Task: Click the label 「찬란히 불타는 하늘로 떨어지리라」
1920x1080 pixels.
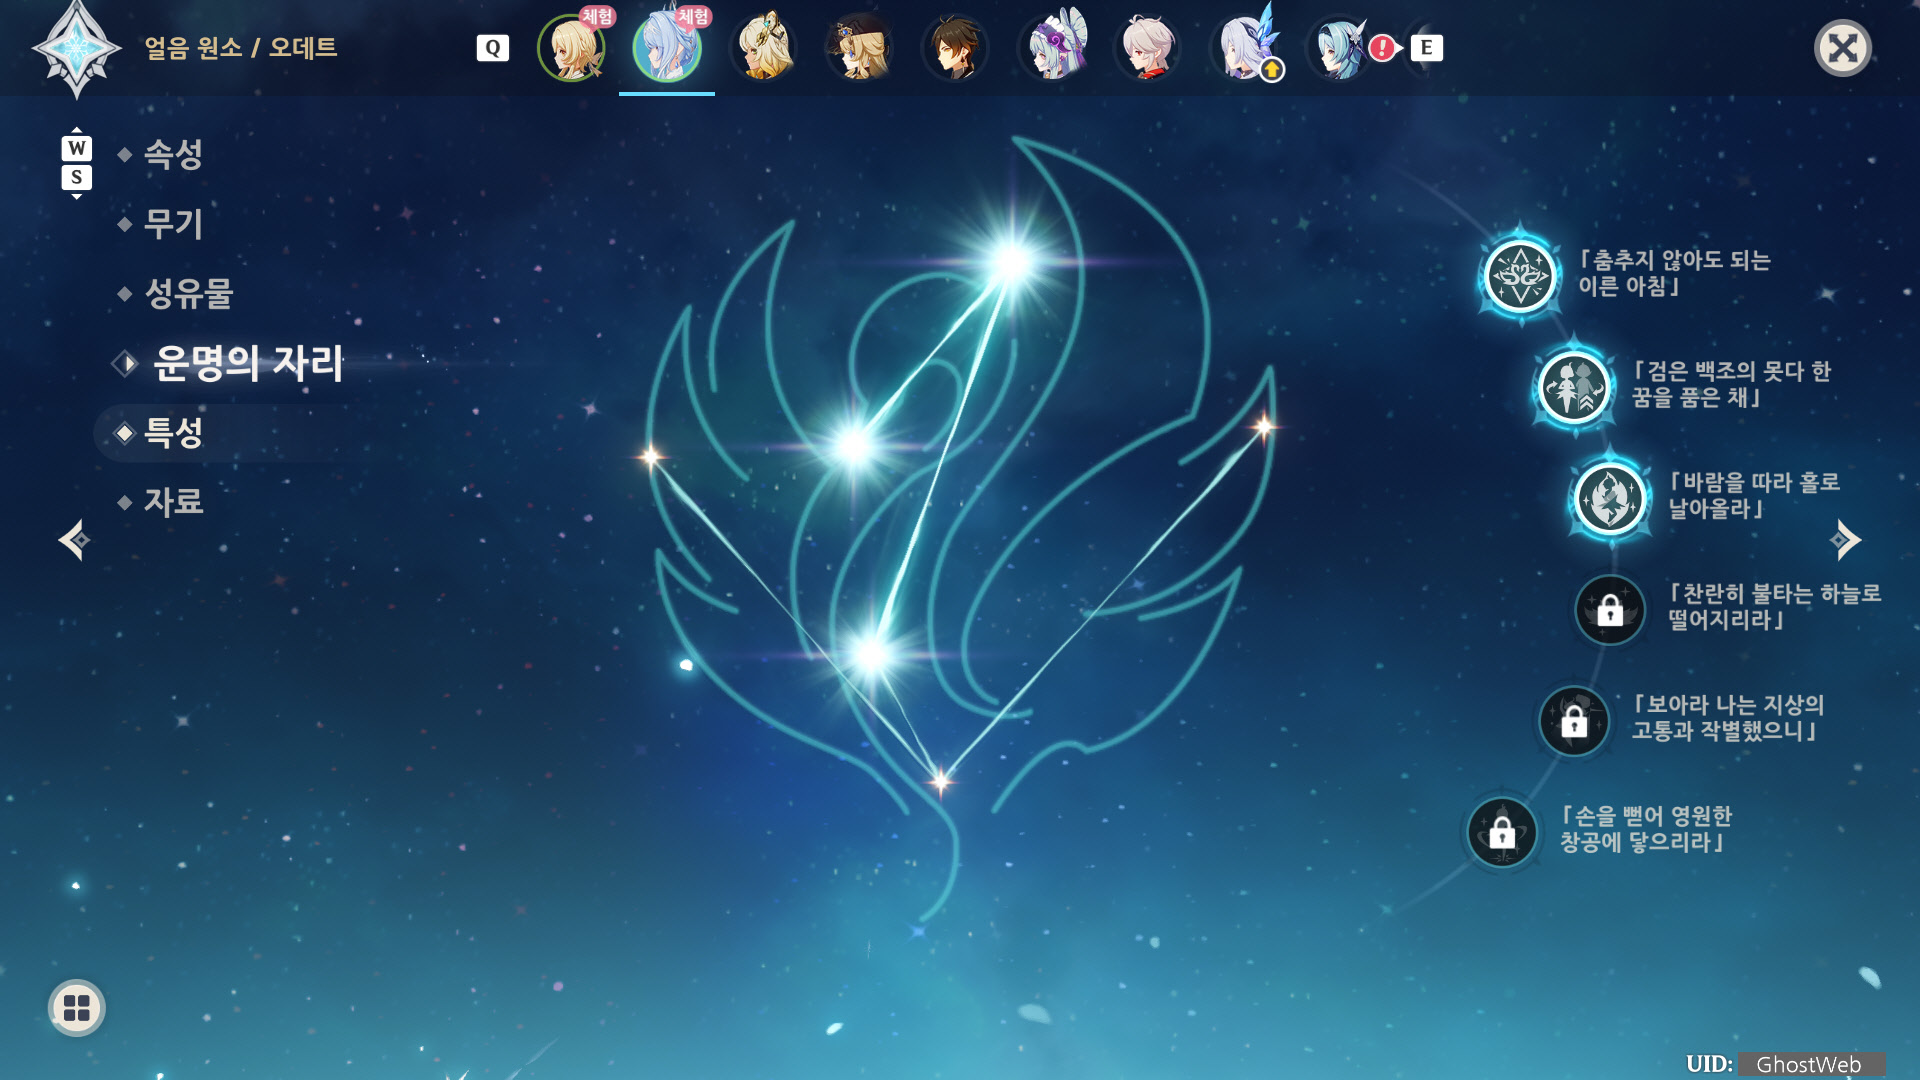Action: click(x=1774, y=606)
